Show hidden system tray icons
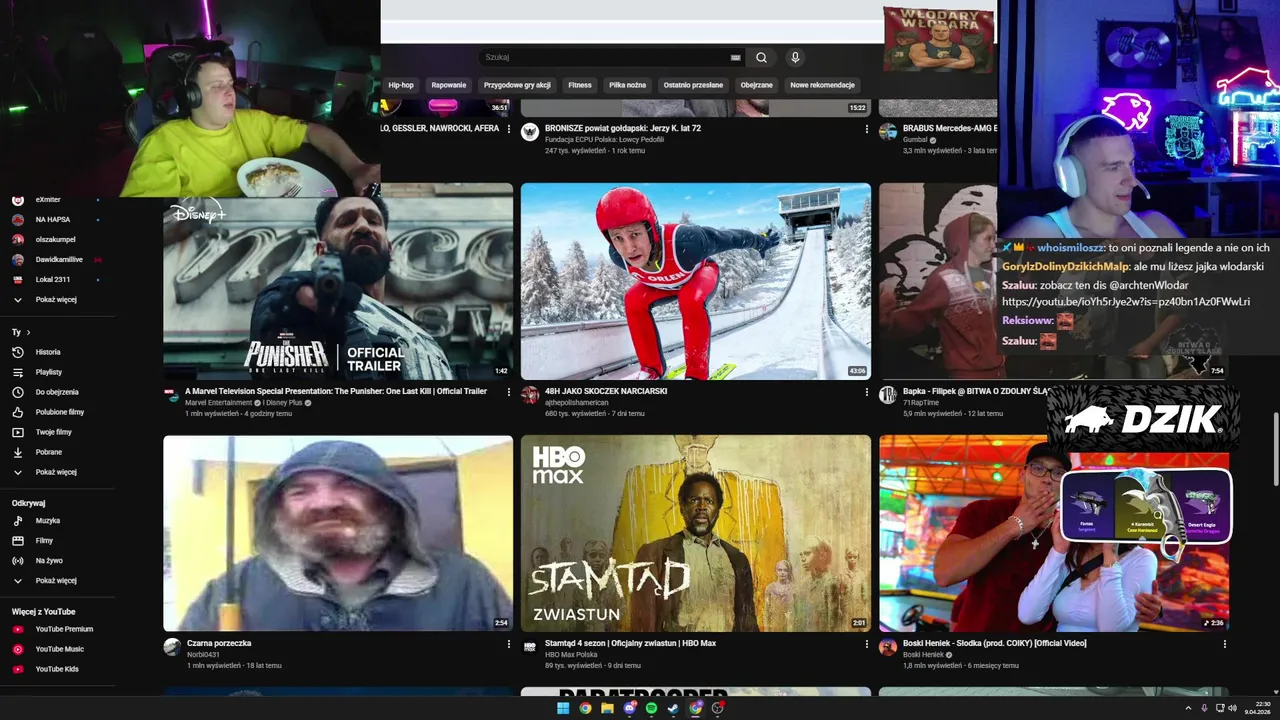 coord(1187,708)
